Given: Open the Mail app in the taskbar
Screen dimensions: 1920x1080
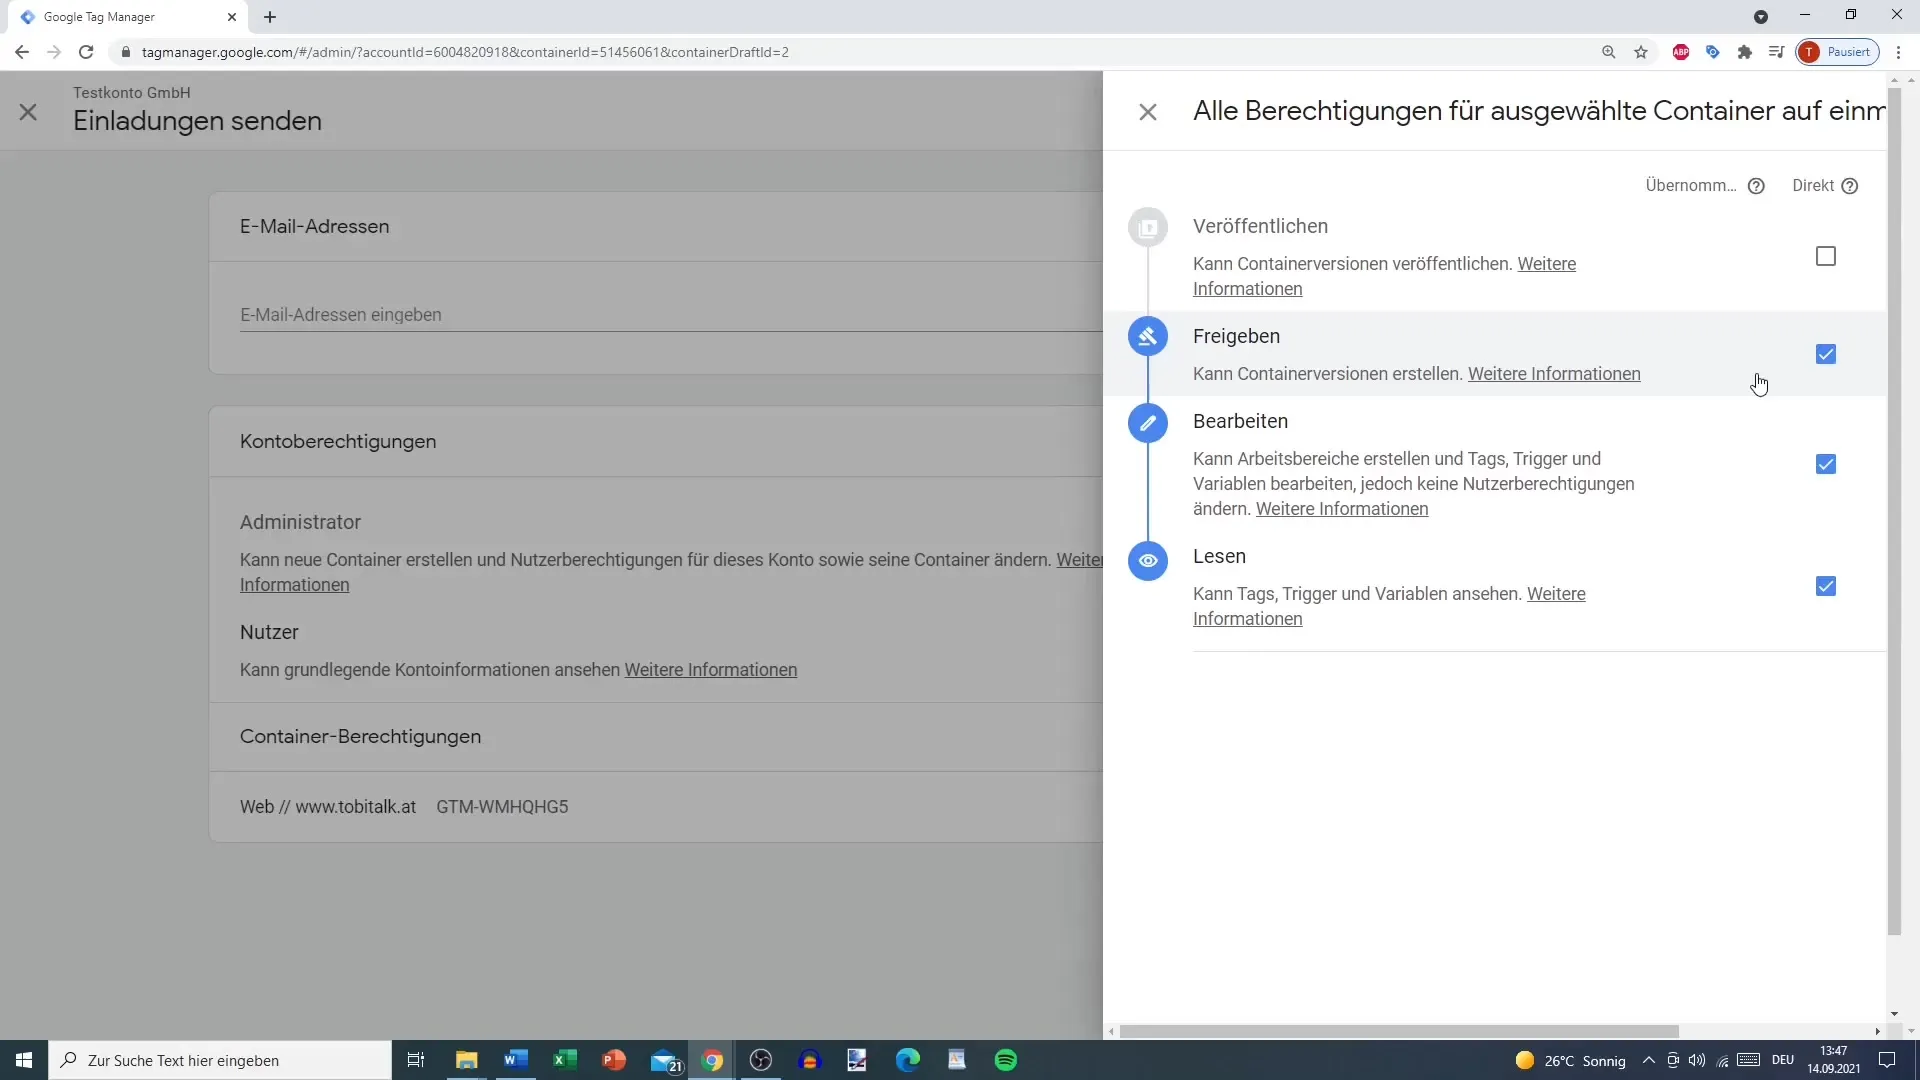Looking at the screenshot, I should [665, 1060].
